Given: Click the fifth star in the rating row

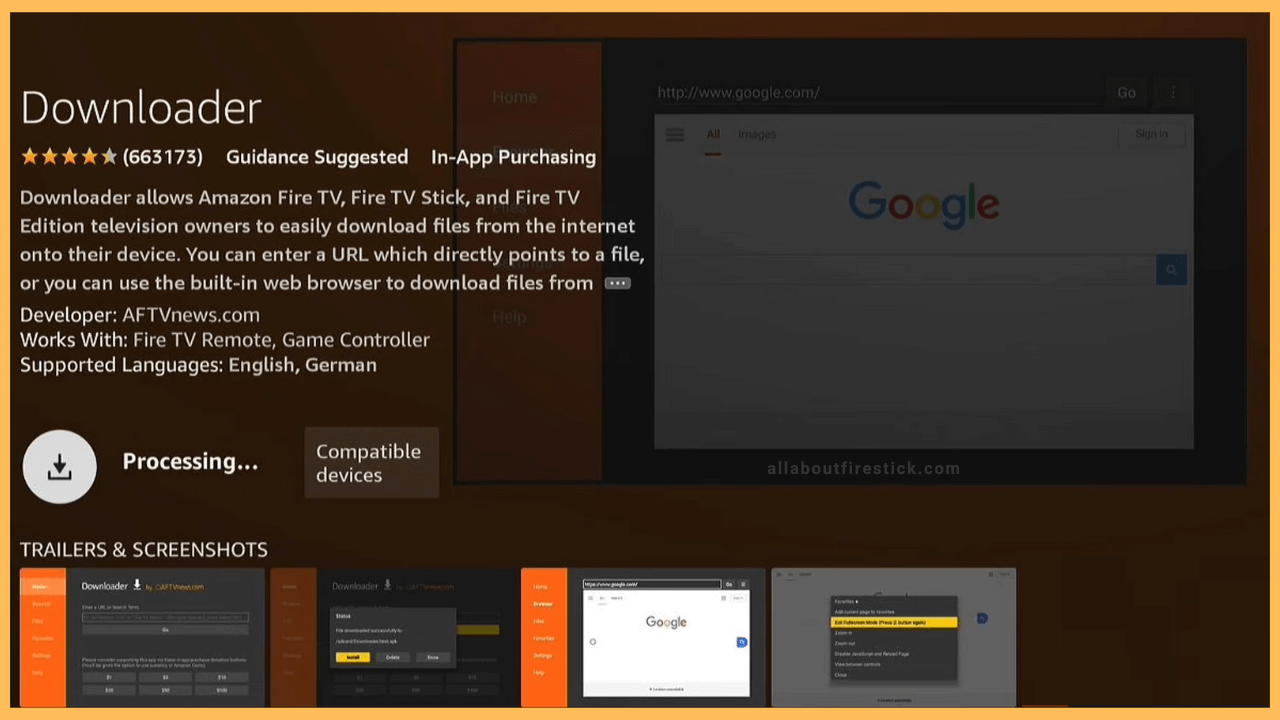Looking at the screenshot, I should tap(110, 157).
